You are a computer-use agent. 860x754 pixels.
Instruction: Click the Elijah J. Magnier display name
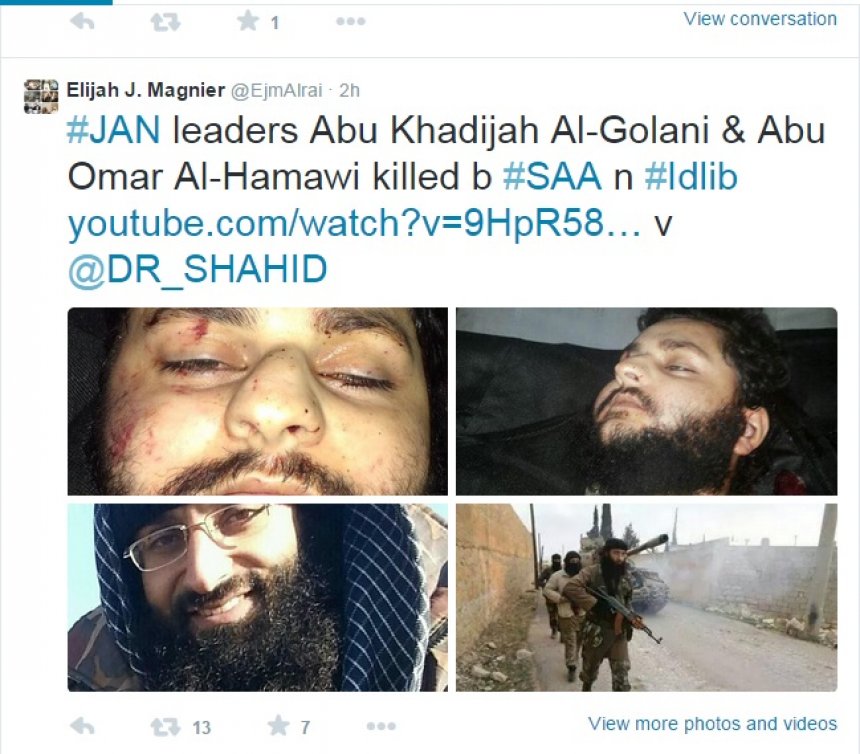(x=145, y=90)
